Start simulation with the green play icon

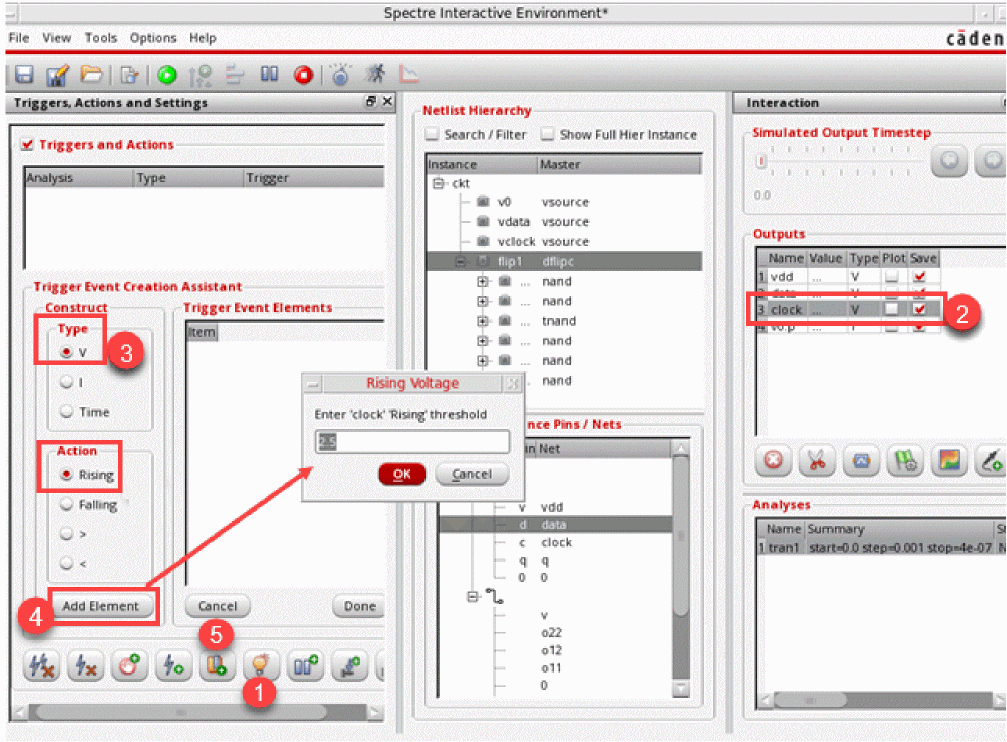pos(167,75)
